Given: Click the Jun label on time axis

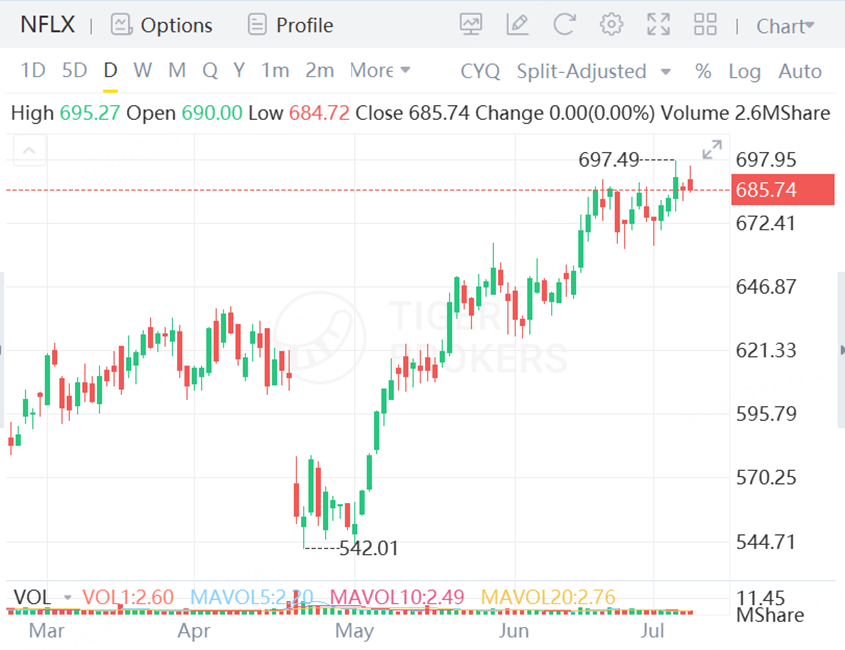Looking at the screenshot, I should pyautogui.click(x=514, y=631).
